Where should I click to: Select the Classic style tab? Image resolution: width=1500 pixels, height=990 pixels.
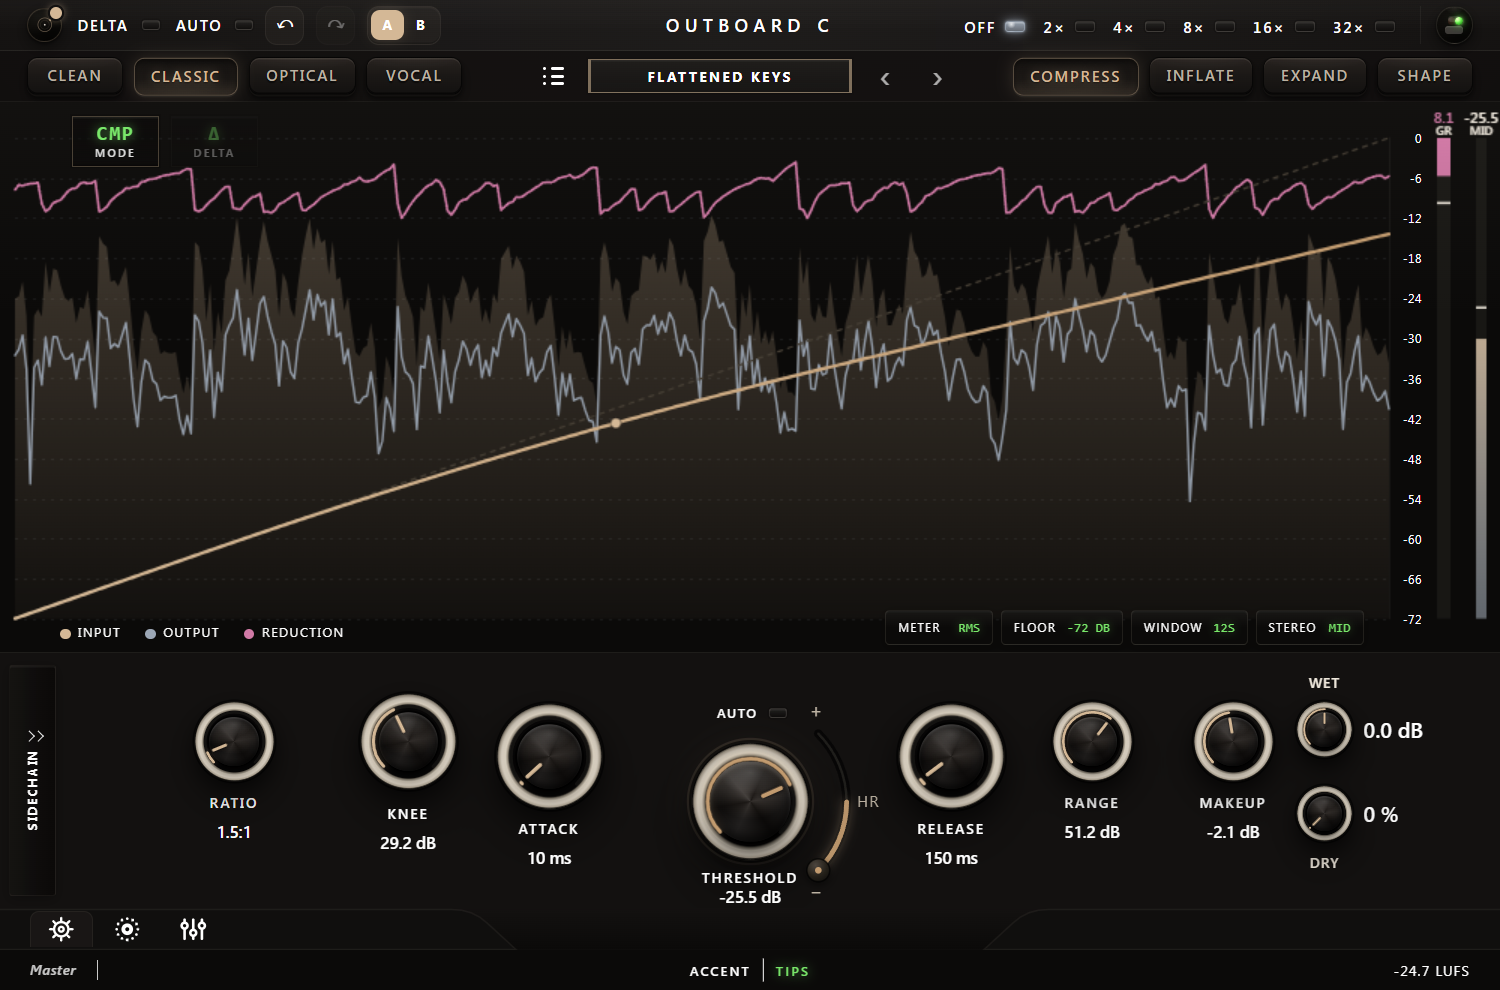click(185, 76)
